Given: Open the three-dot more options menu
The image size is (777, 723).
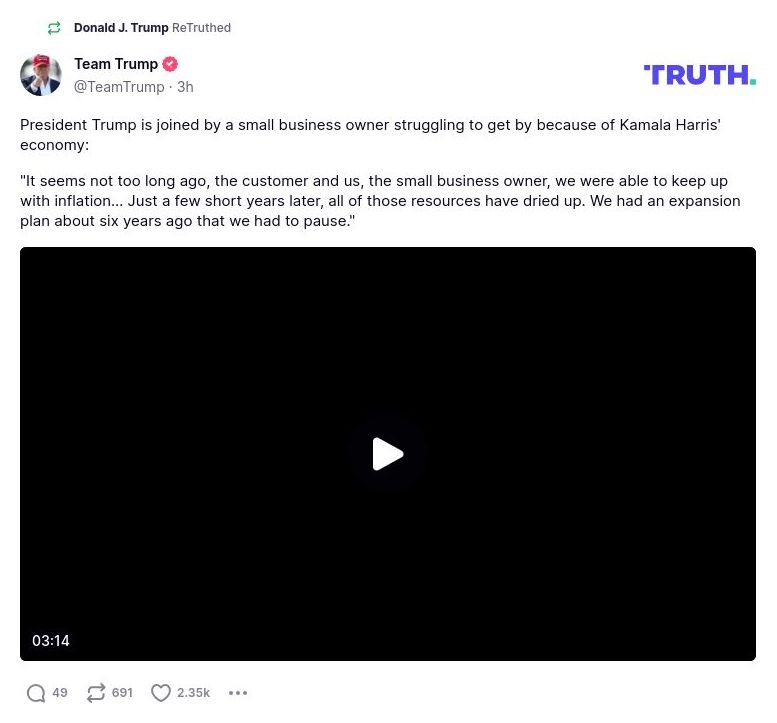Looking at the screenshot, I should pyautogui.click(x=238, y=693).
